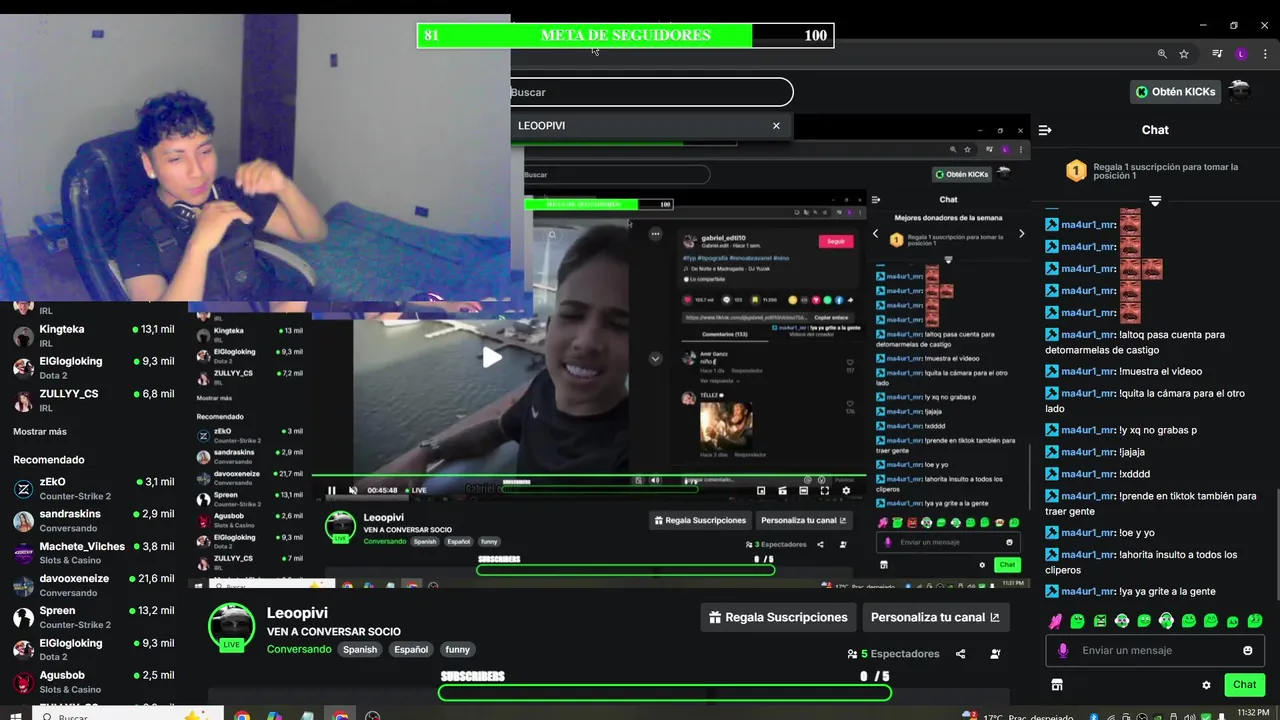
Task: Open ElGlogloking Dota 2 channel under Kingteka
Action: pyautogui.click(x=93, y=368)
